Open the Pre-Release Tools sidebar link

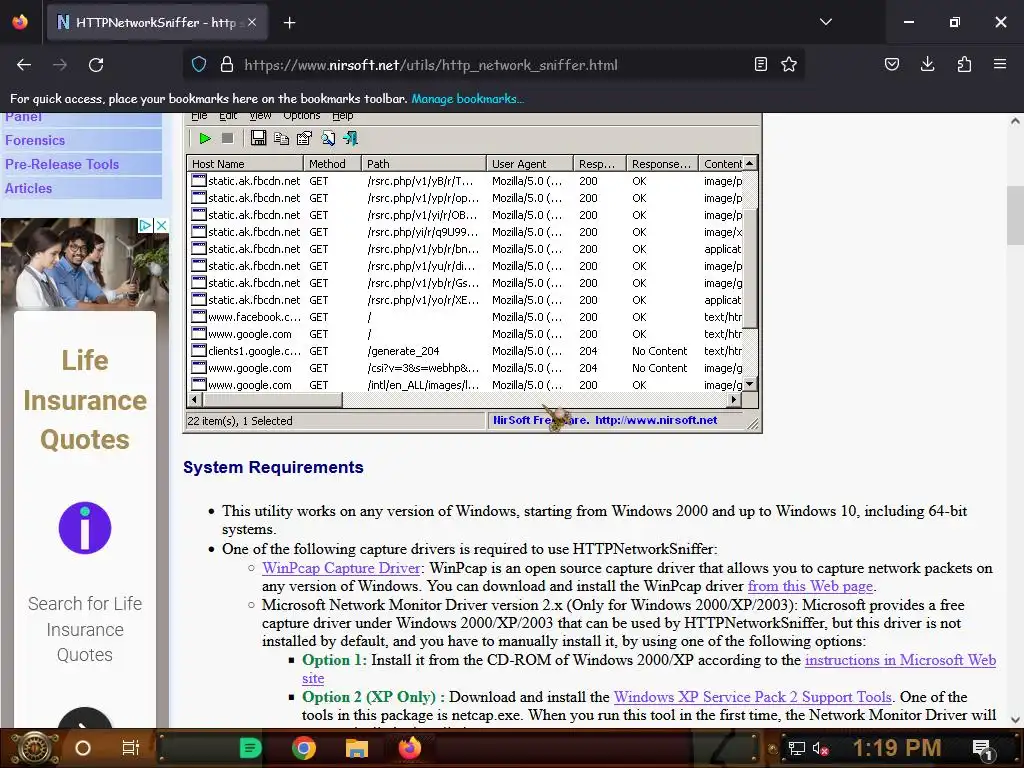62,165
